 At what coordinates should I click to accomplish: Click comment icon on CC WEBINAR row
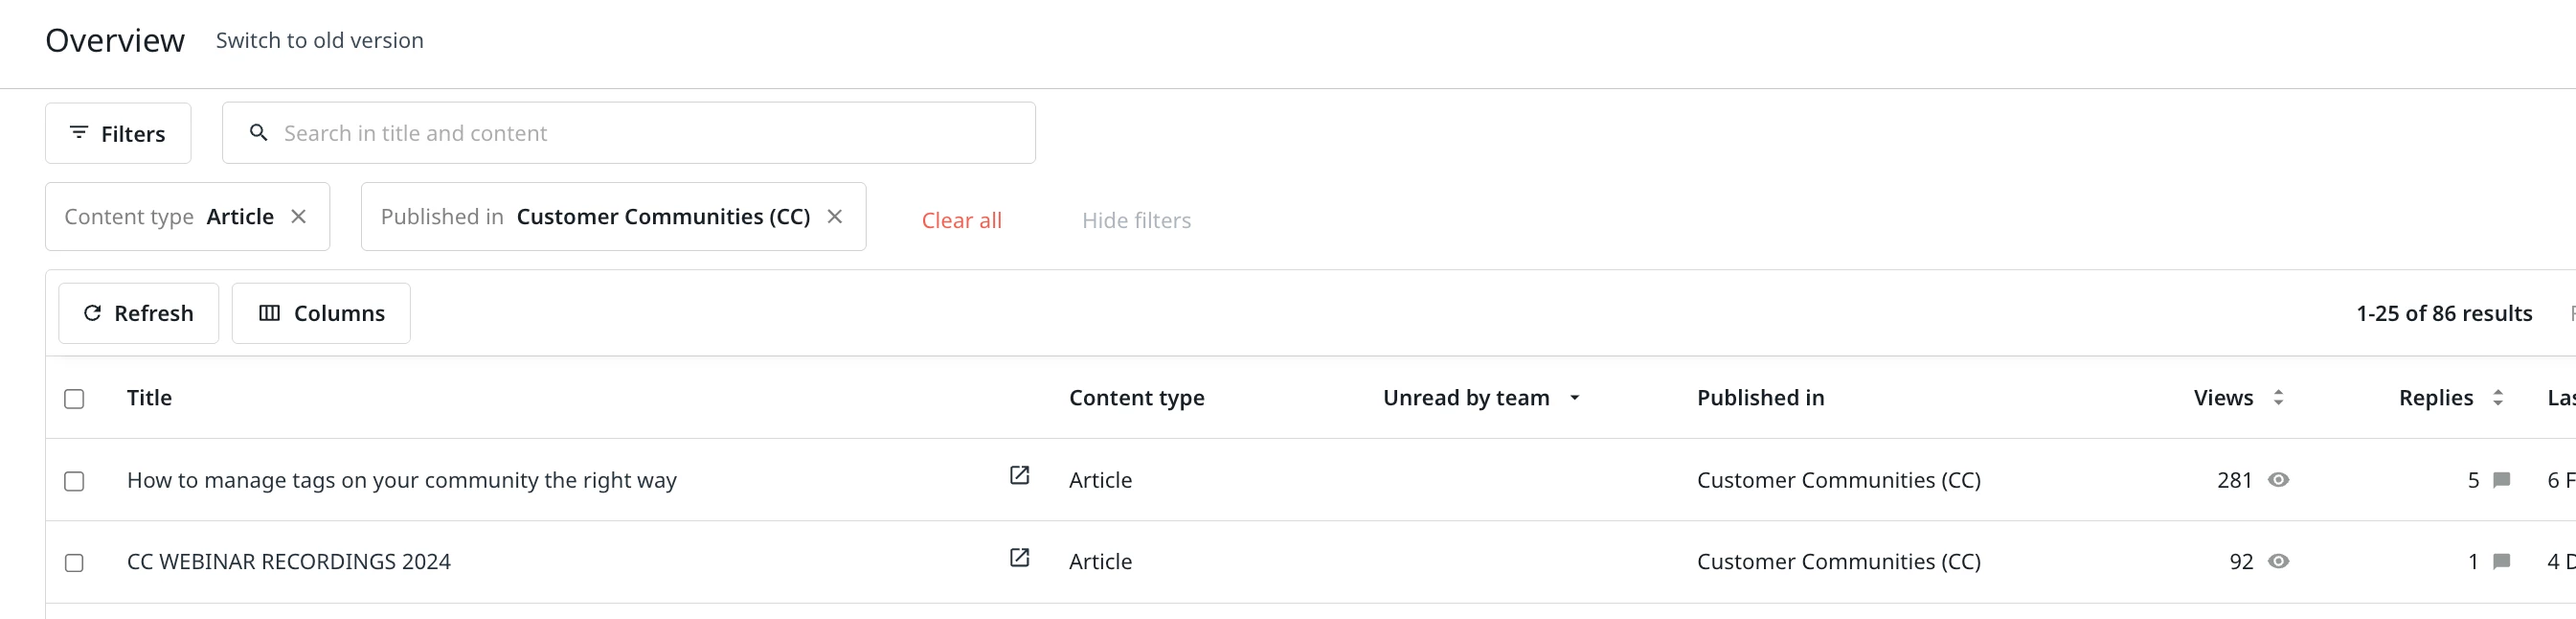[2501, 561]
